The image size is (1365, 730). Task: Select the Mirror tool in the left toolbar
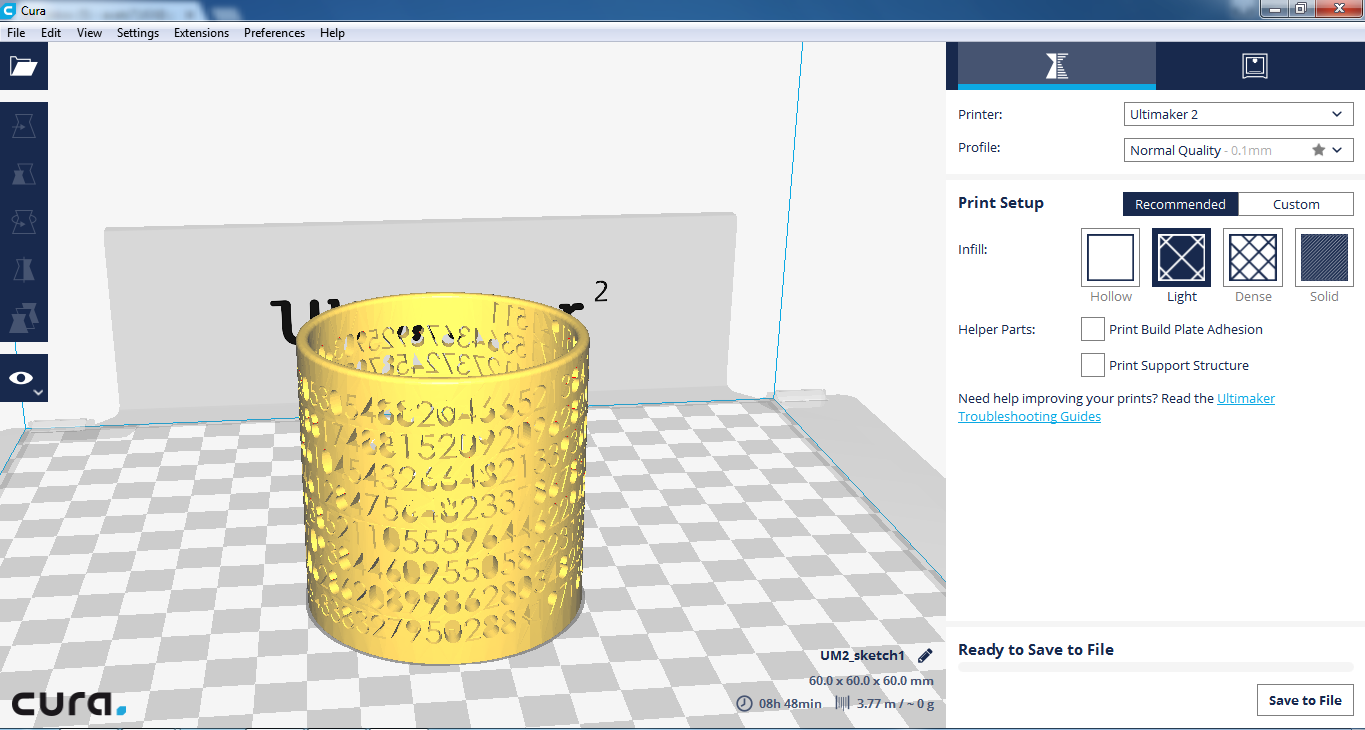pos(23,269)
